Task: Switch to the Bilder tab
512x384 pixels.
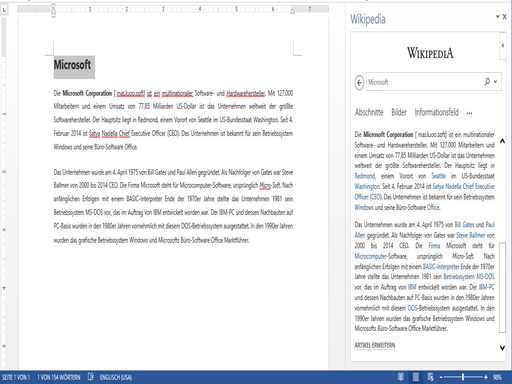Action: [399, 112]
